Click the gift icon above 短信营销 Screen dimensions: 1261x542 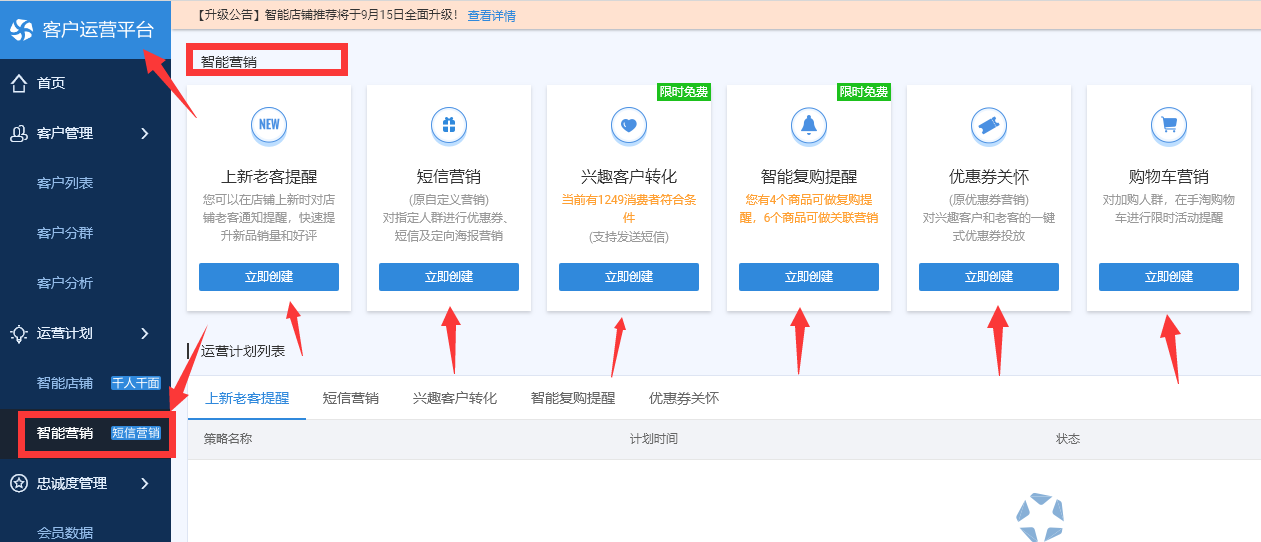pyautogui.click(x=449, y=125)
